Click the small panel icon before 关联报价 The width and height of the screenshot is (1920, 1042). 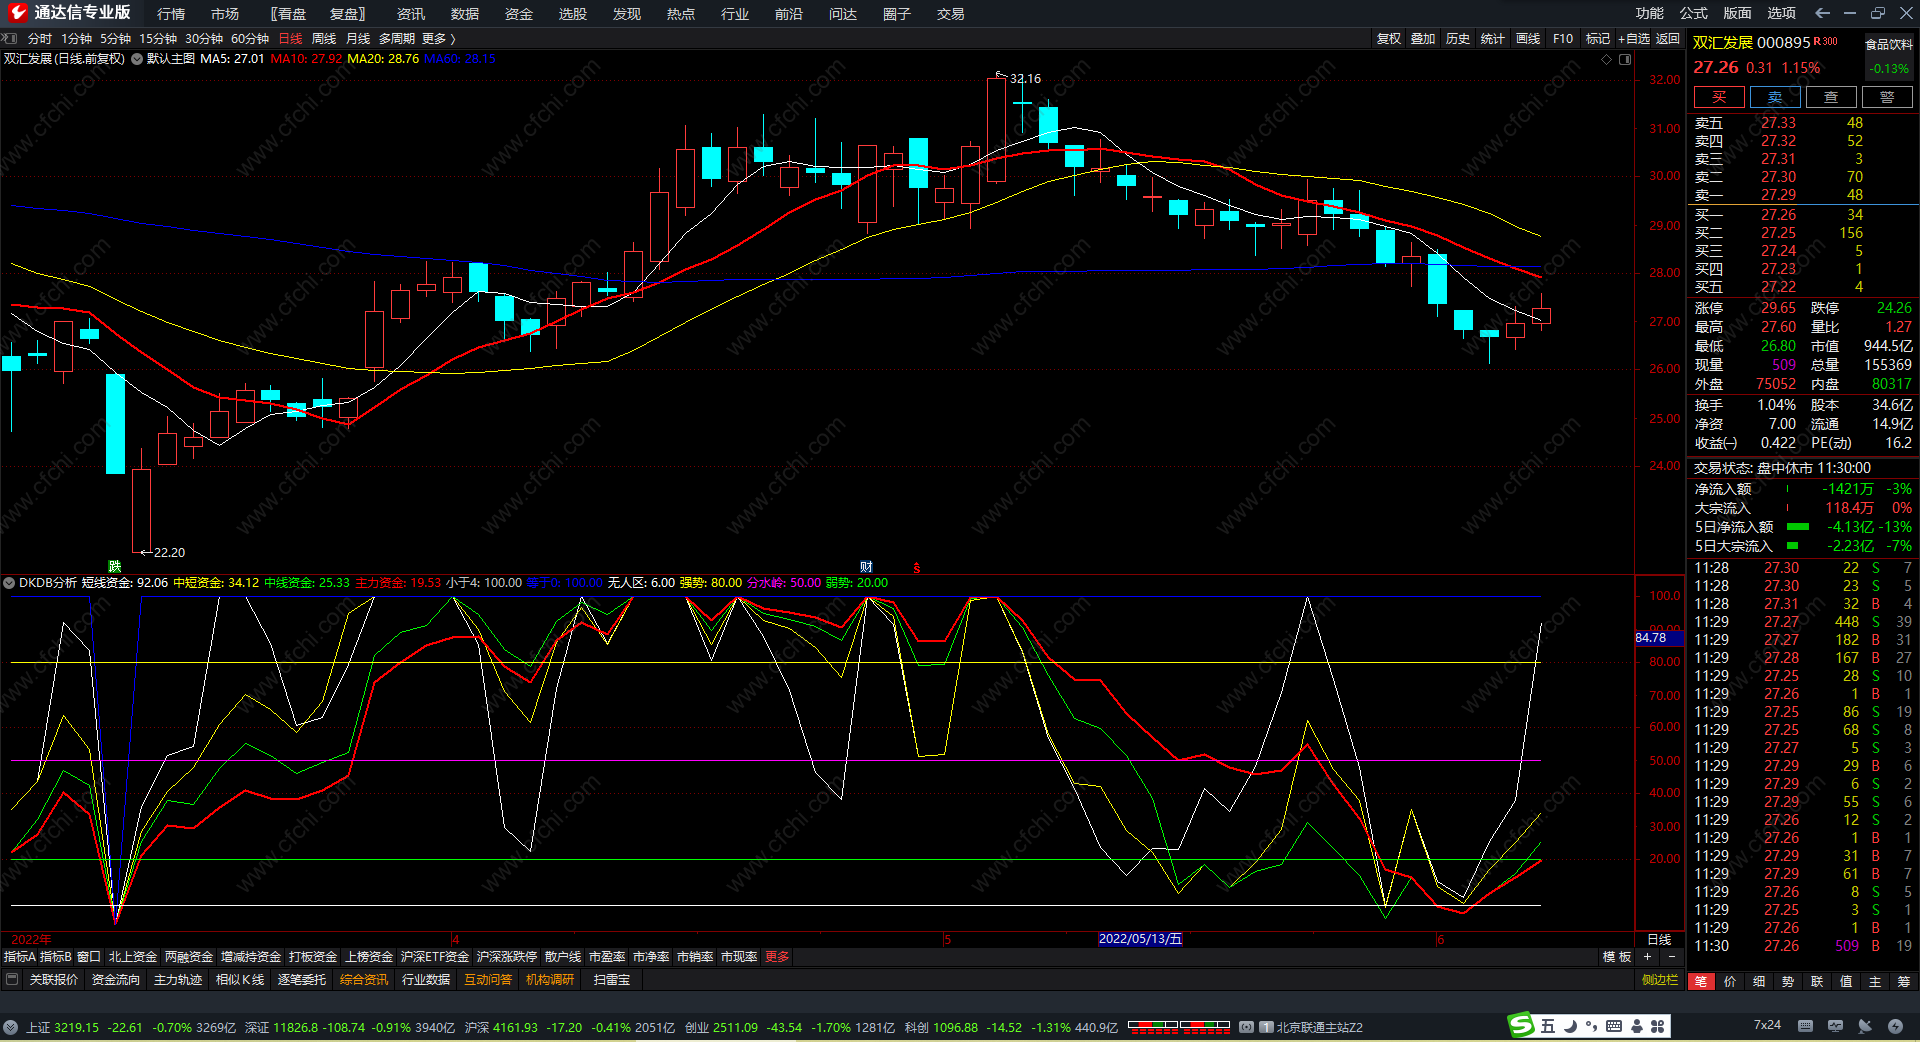[12, 980]
